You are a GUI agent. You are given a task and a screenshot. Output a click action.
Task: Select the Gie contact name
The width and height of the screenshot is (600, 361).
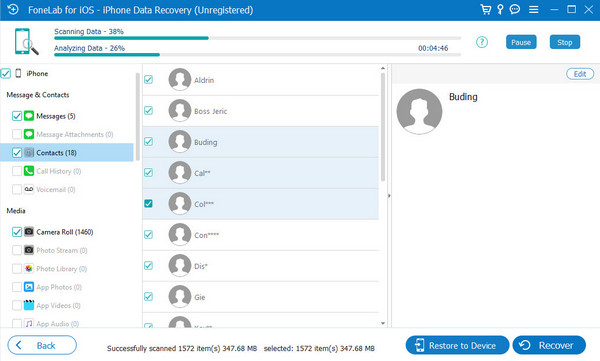tap(200, 297)
